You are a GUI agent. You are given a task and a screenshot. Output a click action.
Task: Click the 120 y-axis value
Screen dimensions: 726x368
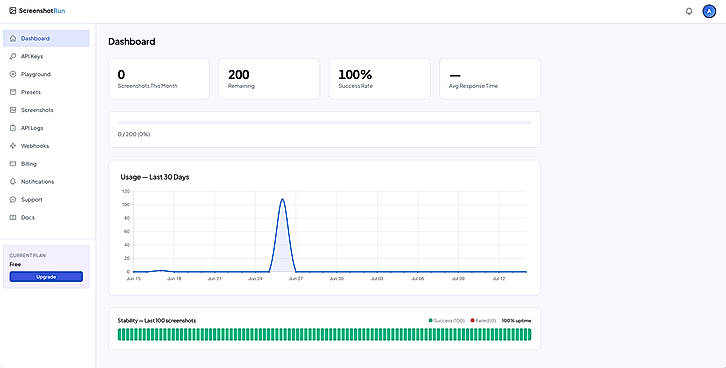coord(125,191)
